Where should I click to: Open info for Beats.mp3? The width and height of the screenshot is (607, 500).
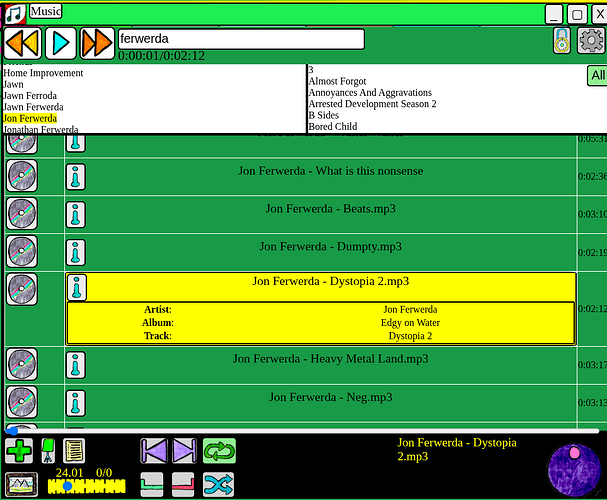tap(75, 215)
